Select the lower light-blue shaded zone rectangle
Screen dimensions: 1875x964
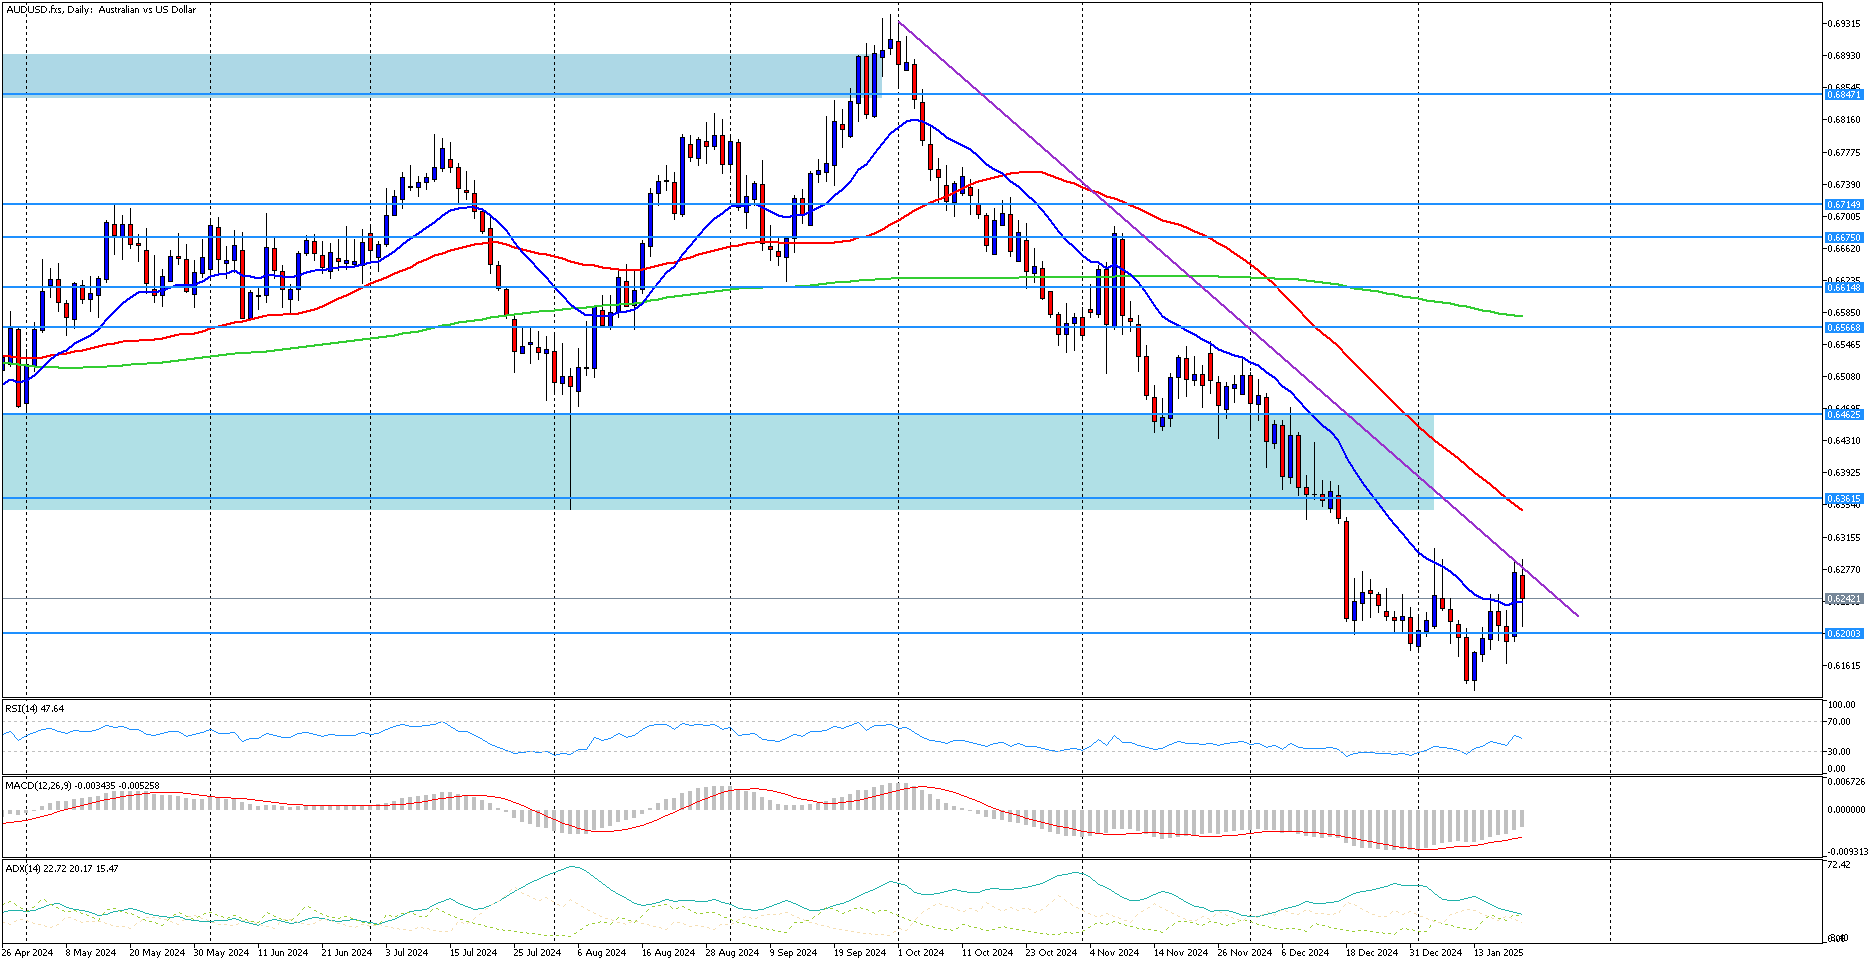(718, 461)
